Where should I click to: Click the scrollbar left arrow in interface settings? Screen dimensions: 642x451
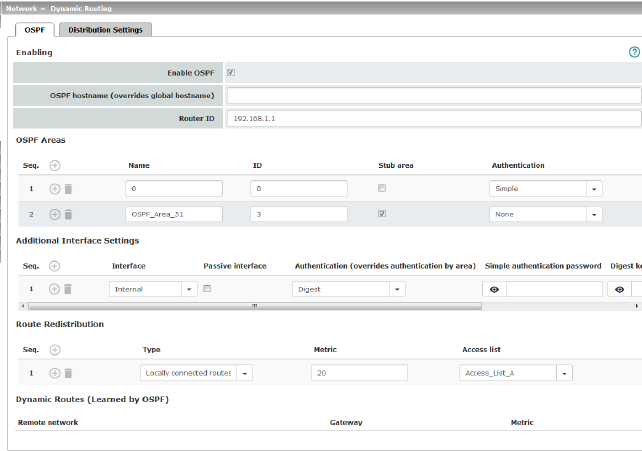[x=23, y=306]
